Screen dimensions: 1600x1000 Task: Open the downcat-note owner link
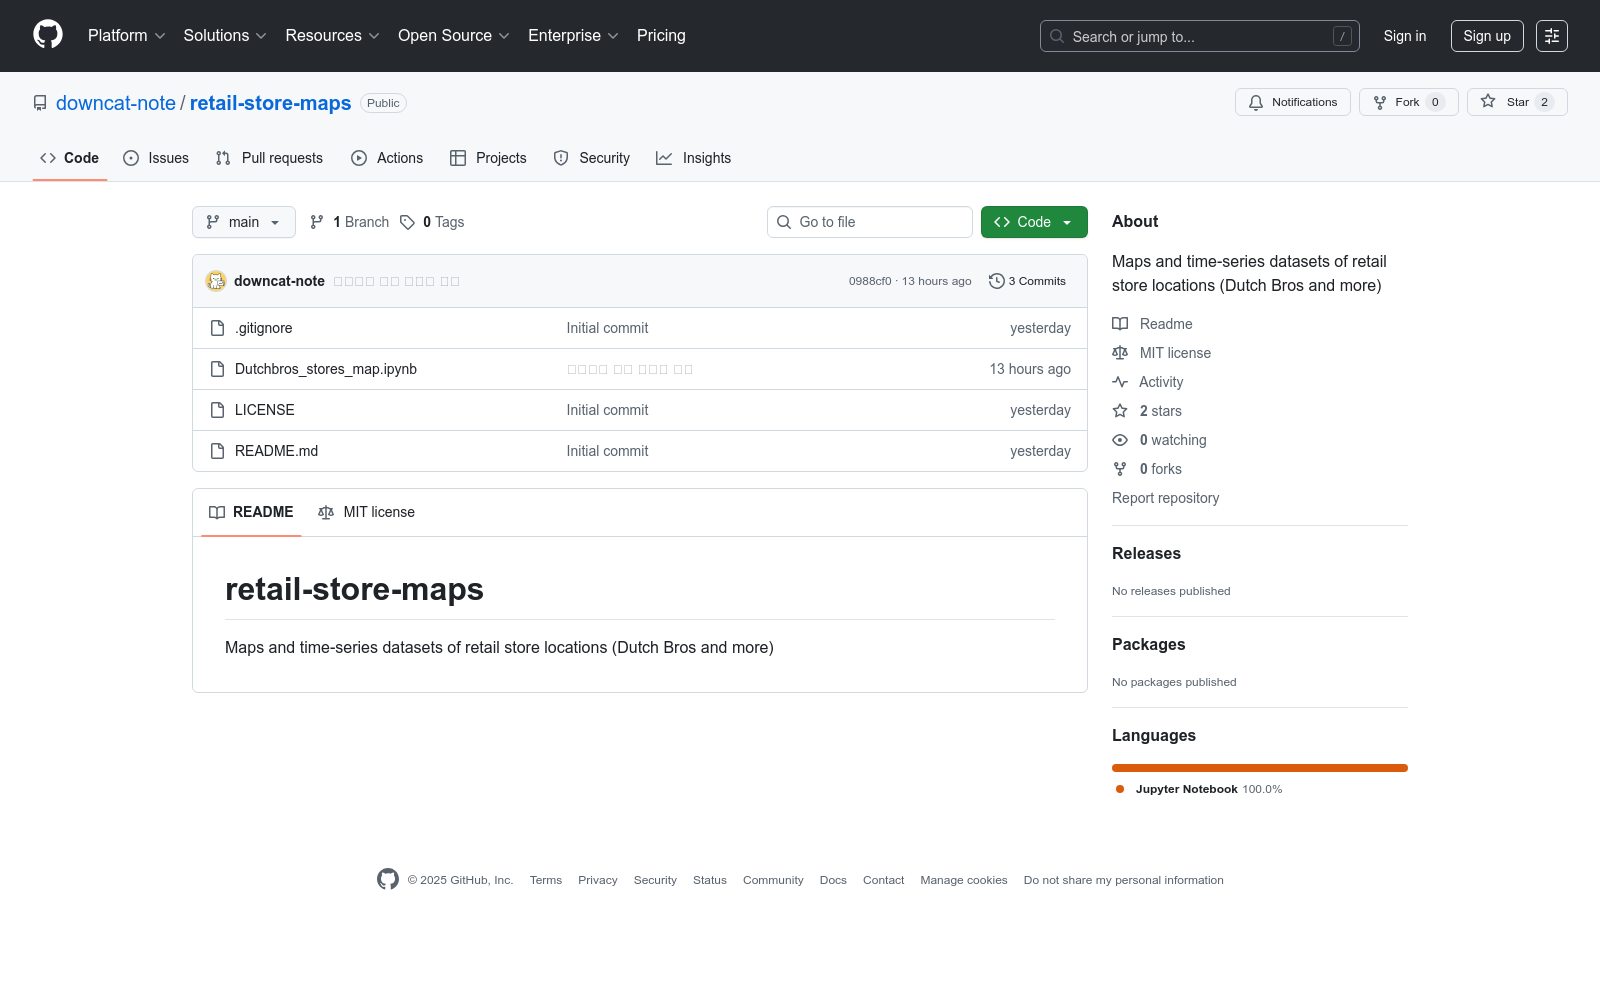(116, 103)
